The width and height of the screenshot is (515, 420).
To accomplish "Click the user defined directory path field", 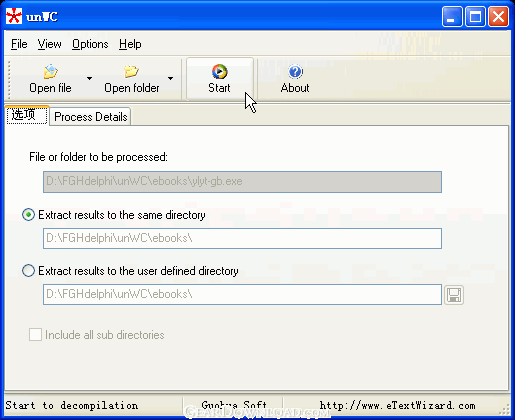I will 242,295.
